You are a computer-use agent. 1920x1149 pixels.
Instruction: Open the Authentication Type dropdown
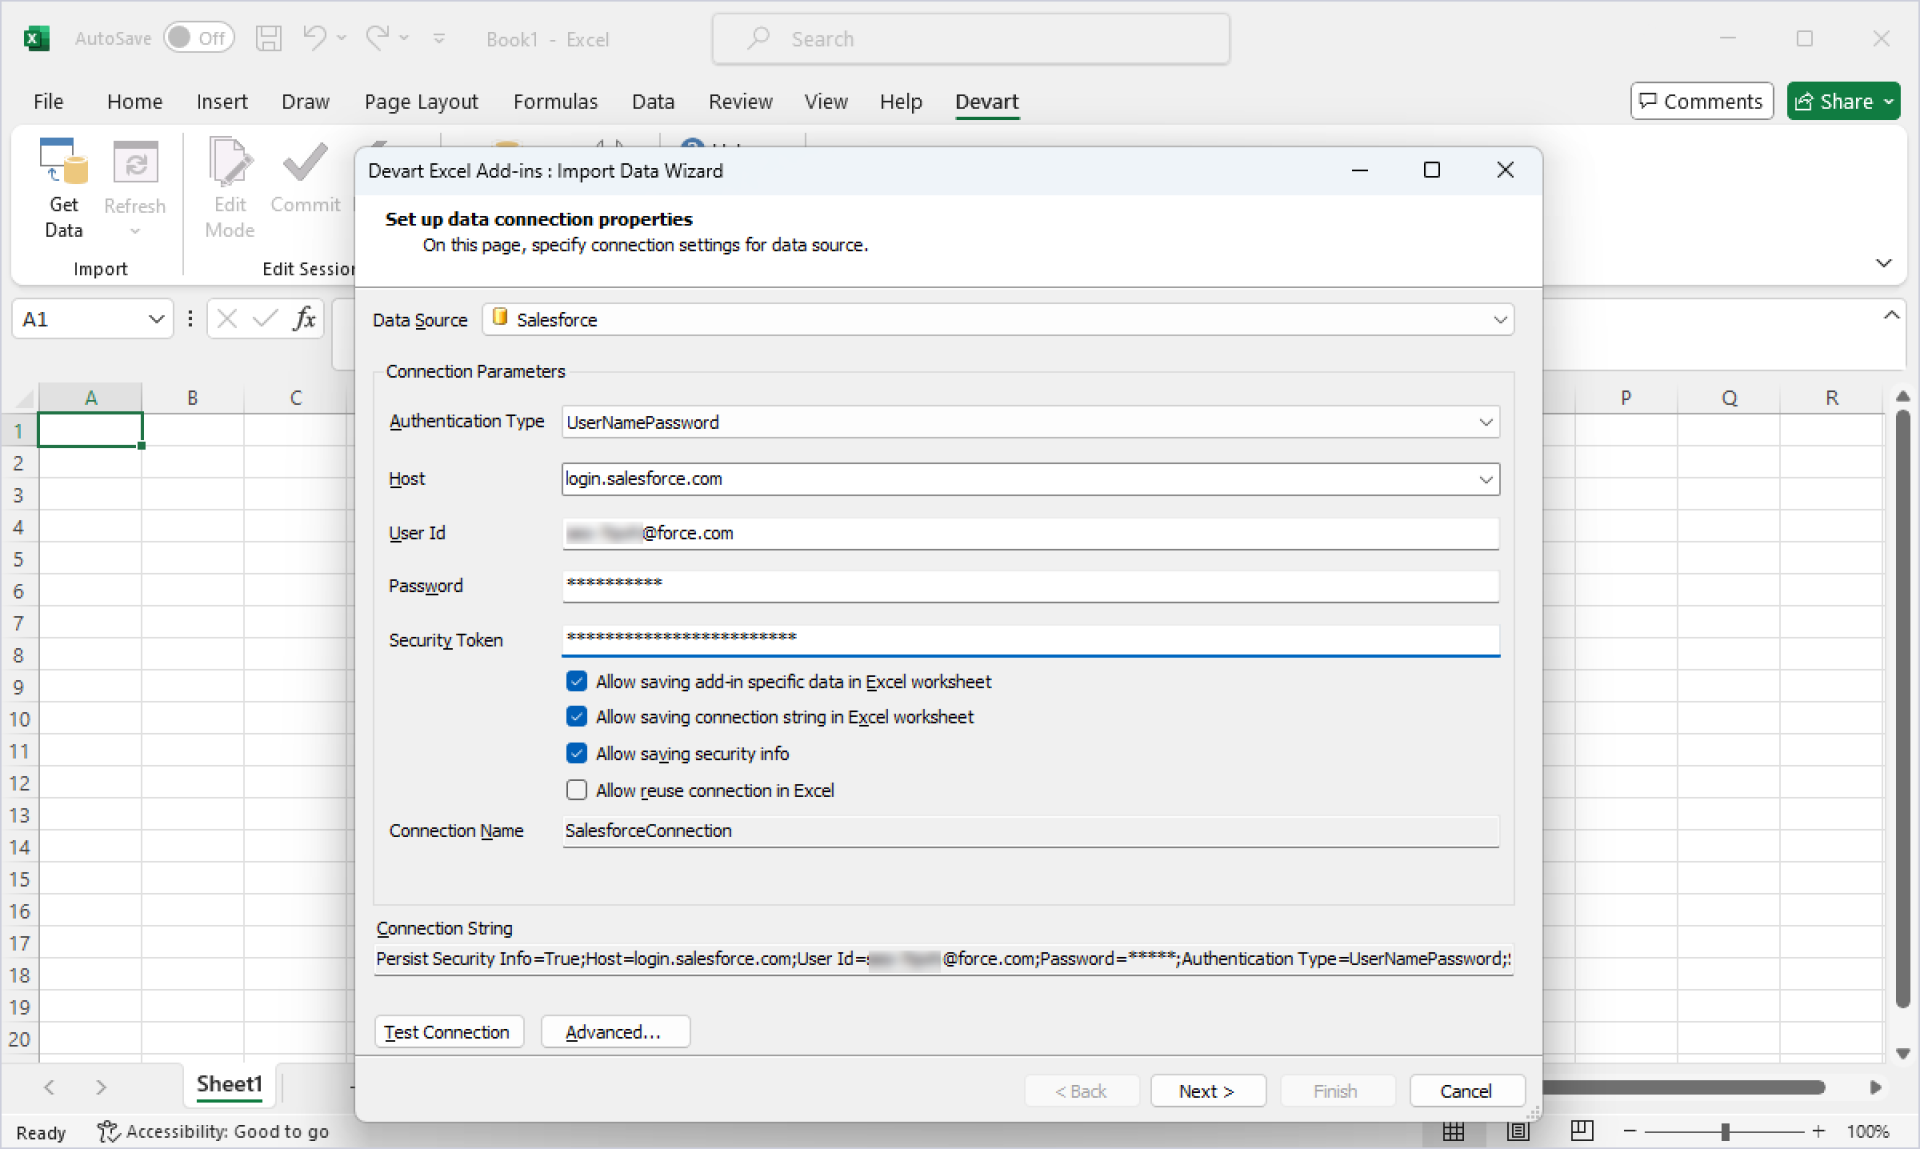pos(1486,422)
